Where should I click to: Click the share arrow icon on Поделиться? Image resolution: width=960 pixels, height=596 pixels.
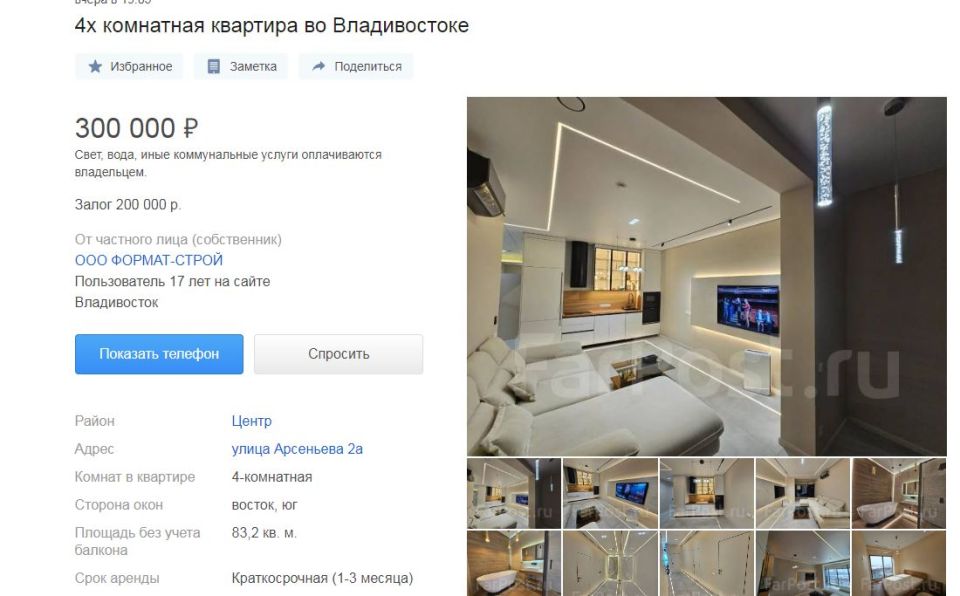click(318, 66)
